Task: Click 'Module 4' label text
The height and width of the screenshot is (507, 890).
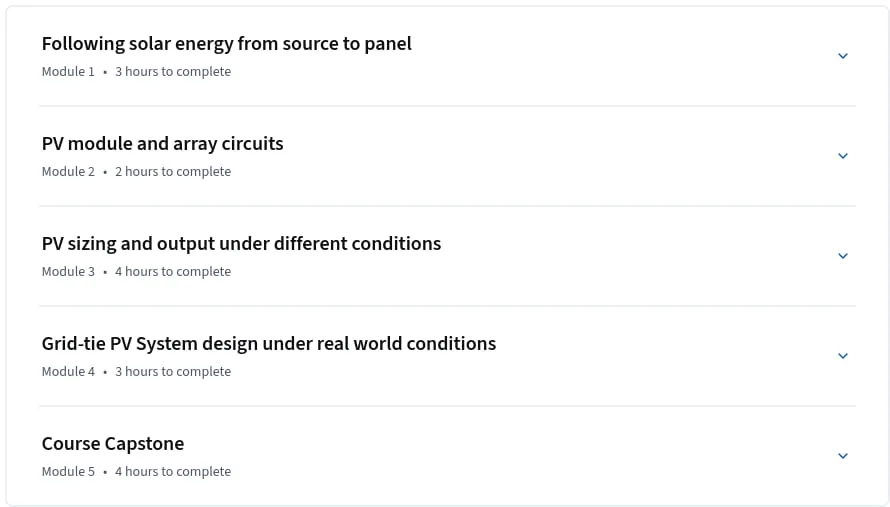Action: [x=68, y=371]
